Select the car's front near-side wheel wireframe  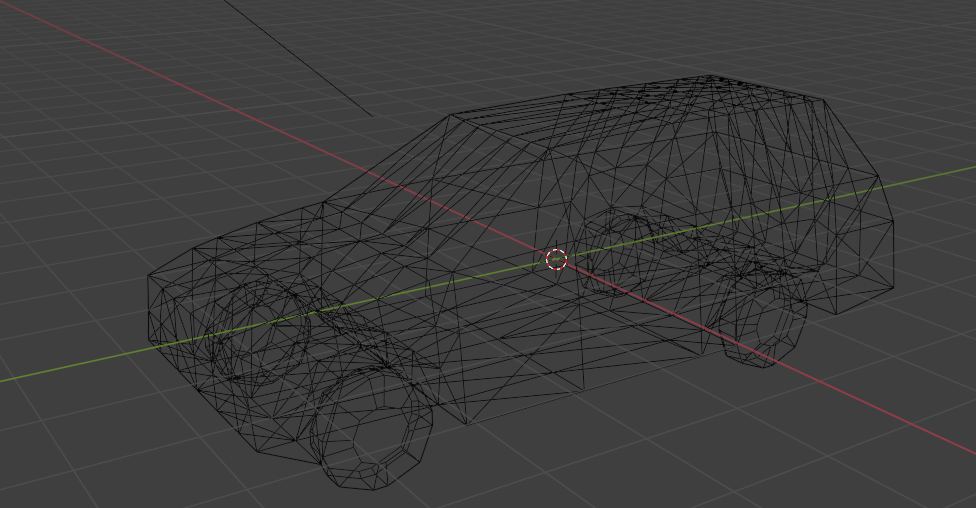373,432
